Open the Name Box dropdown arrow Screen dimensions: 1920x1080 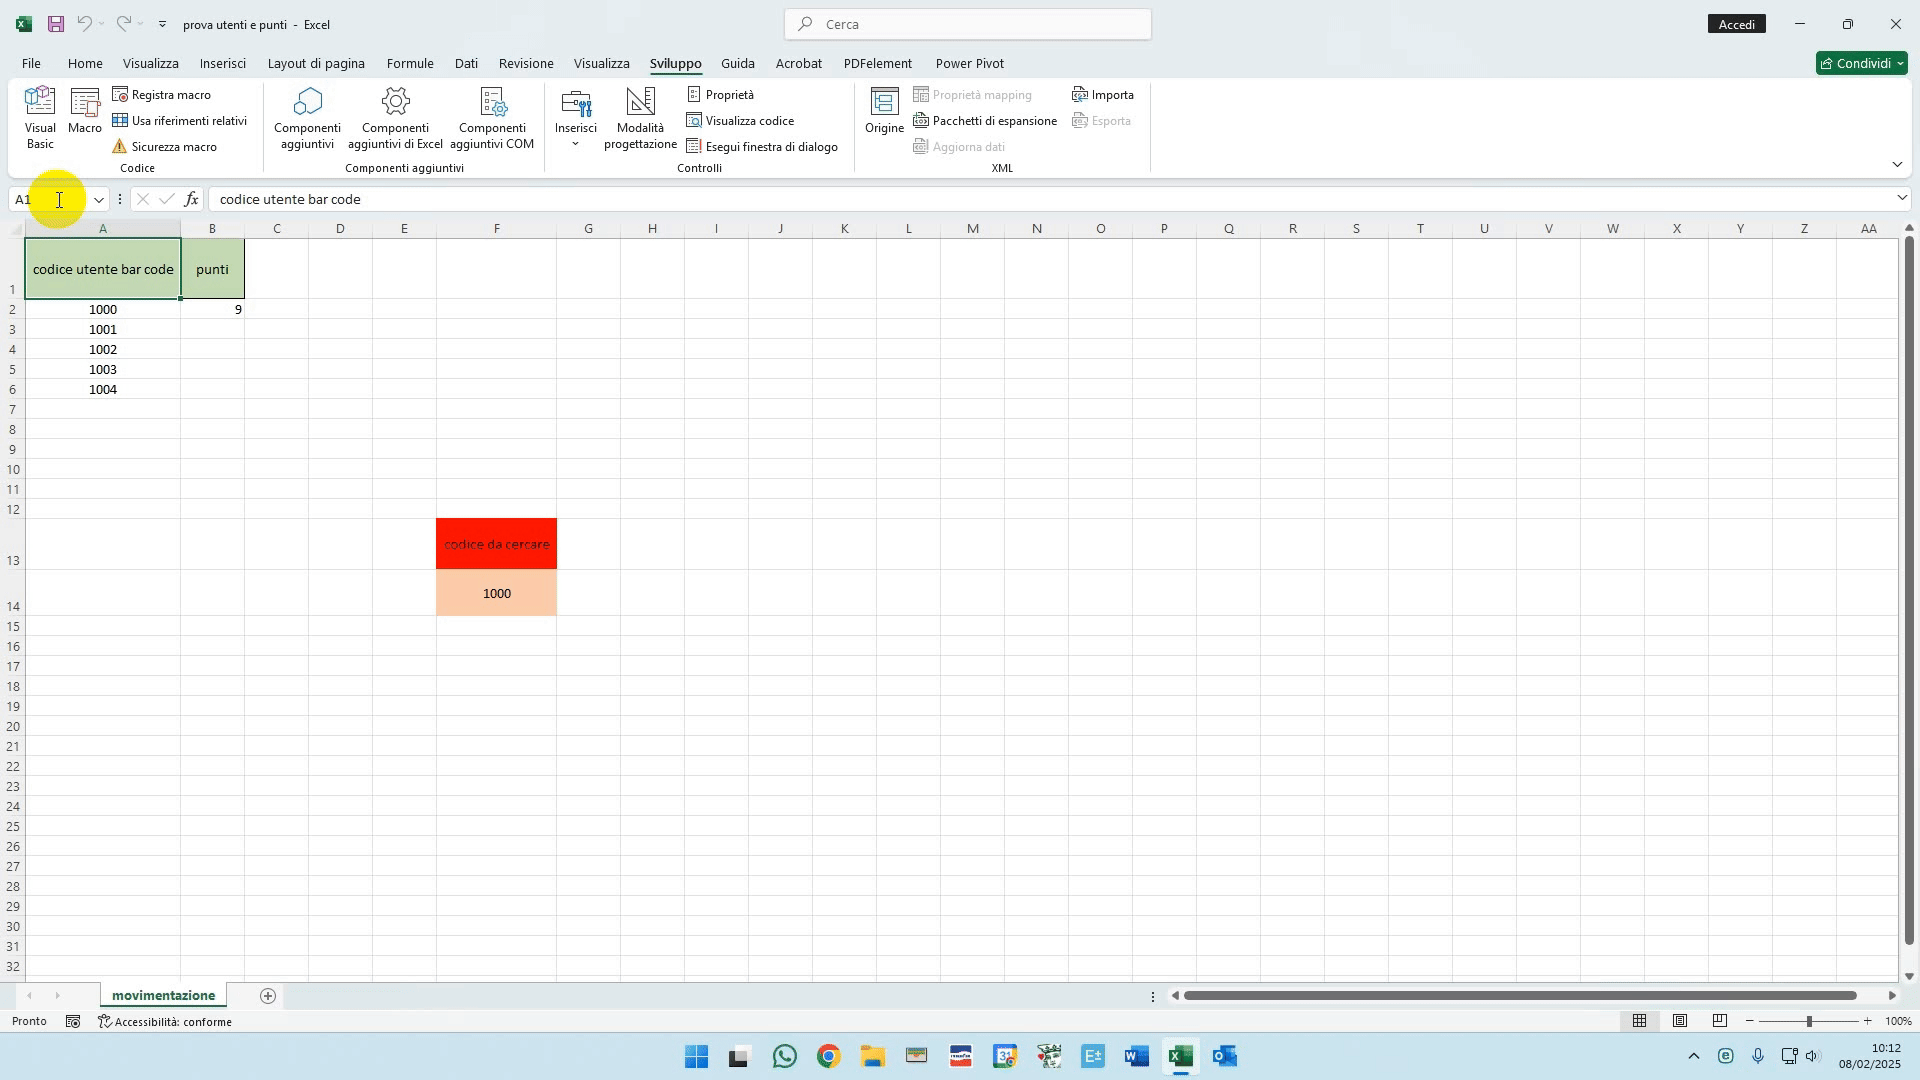click(x=99, y=200)
